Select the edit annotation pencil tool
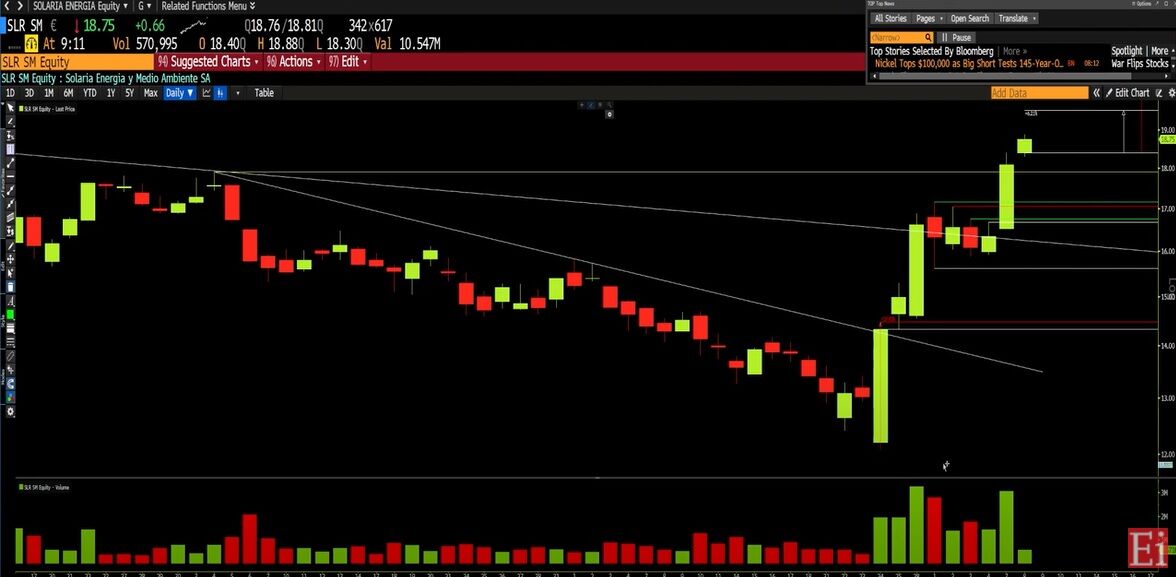 tap(10, 246)
